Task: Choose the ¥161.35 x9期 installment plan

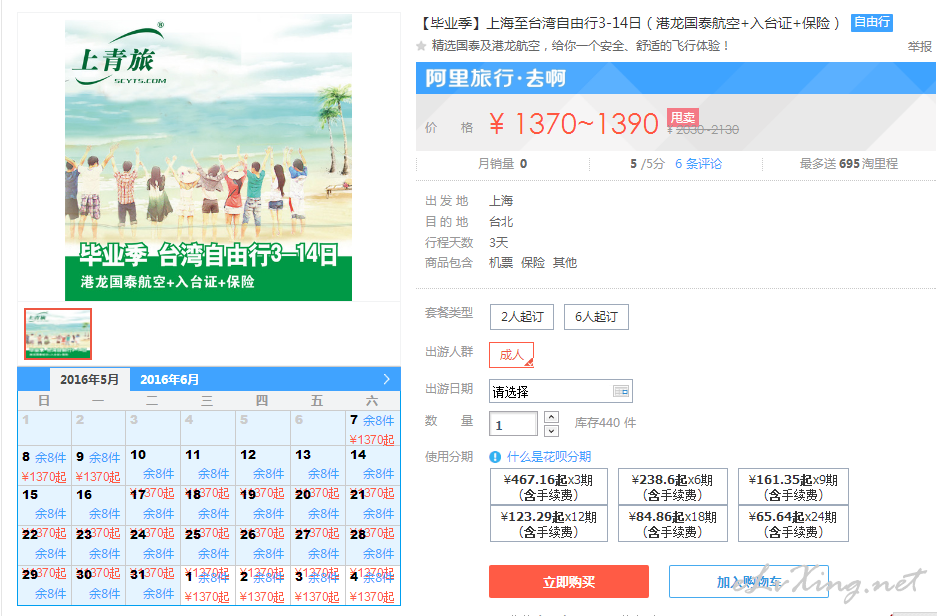Action: [793, 487]
